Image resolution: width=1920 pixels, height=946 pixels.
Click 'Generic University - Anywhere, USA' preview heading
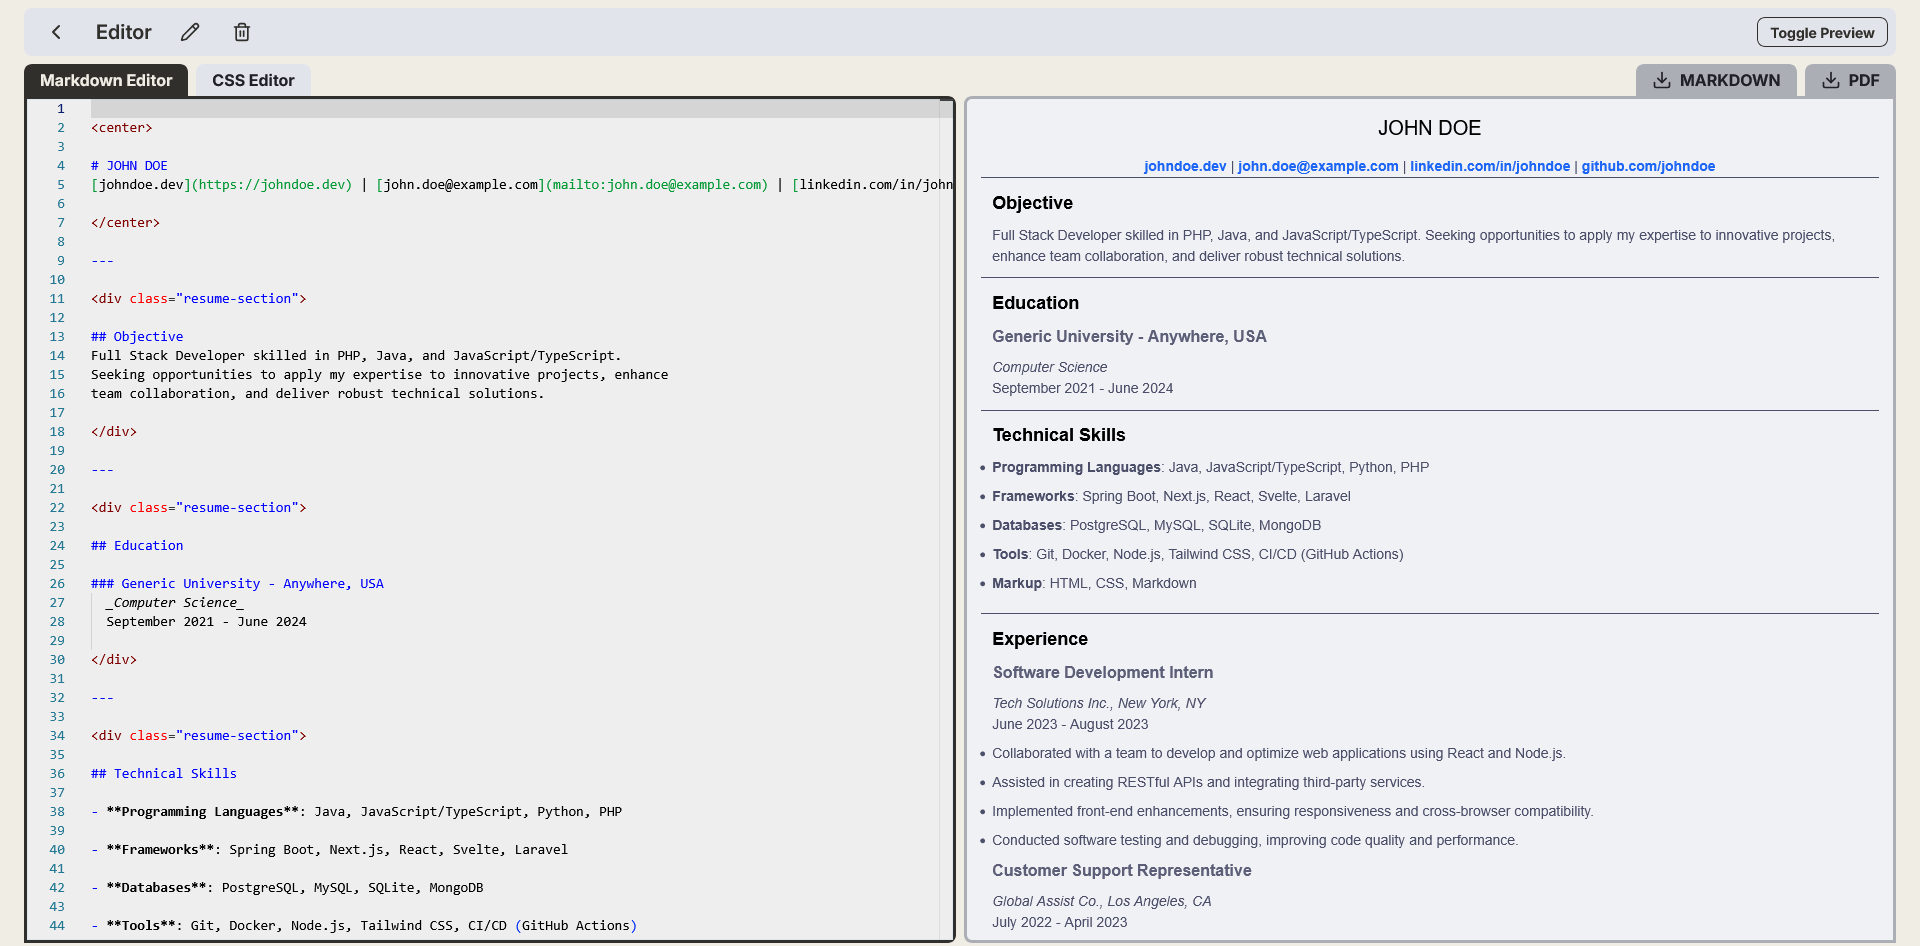(1129, 337)
